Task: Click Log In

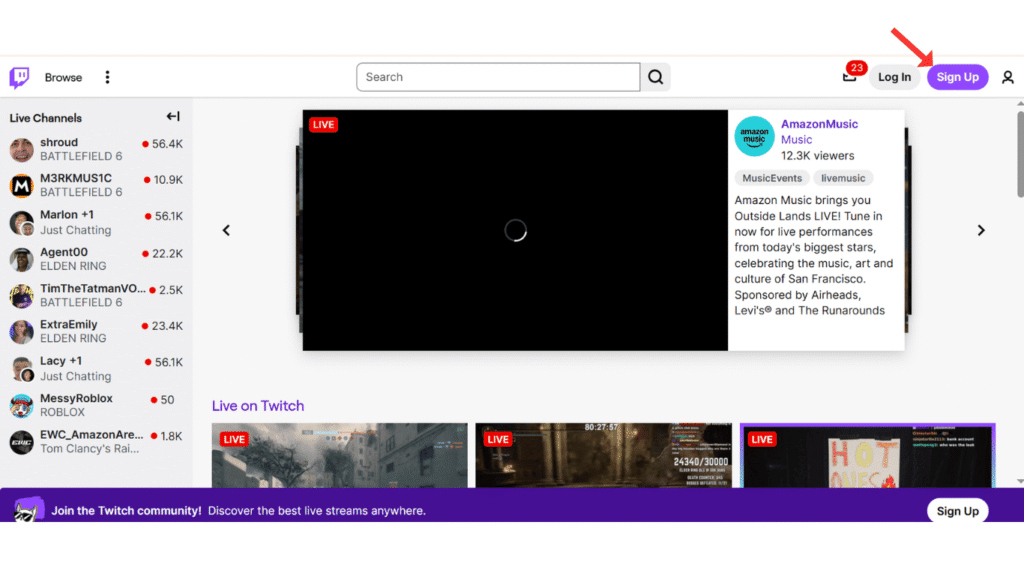Action: click(x=894, y=76)
